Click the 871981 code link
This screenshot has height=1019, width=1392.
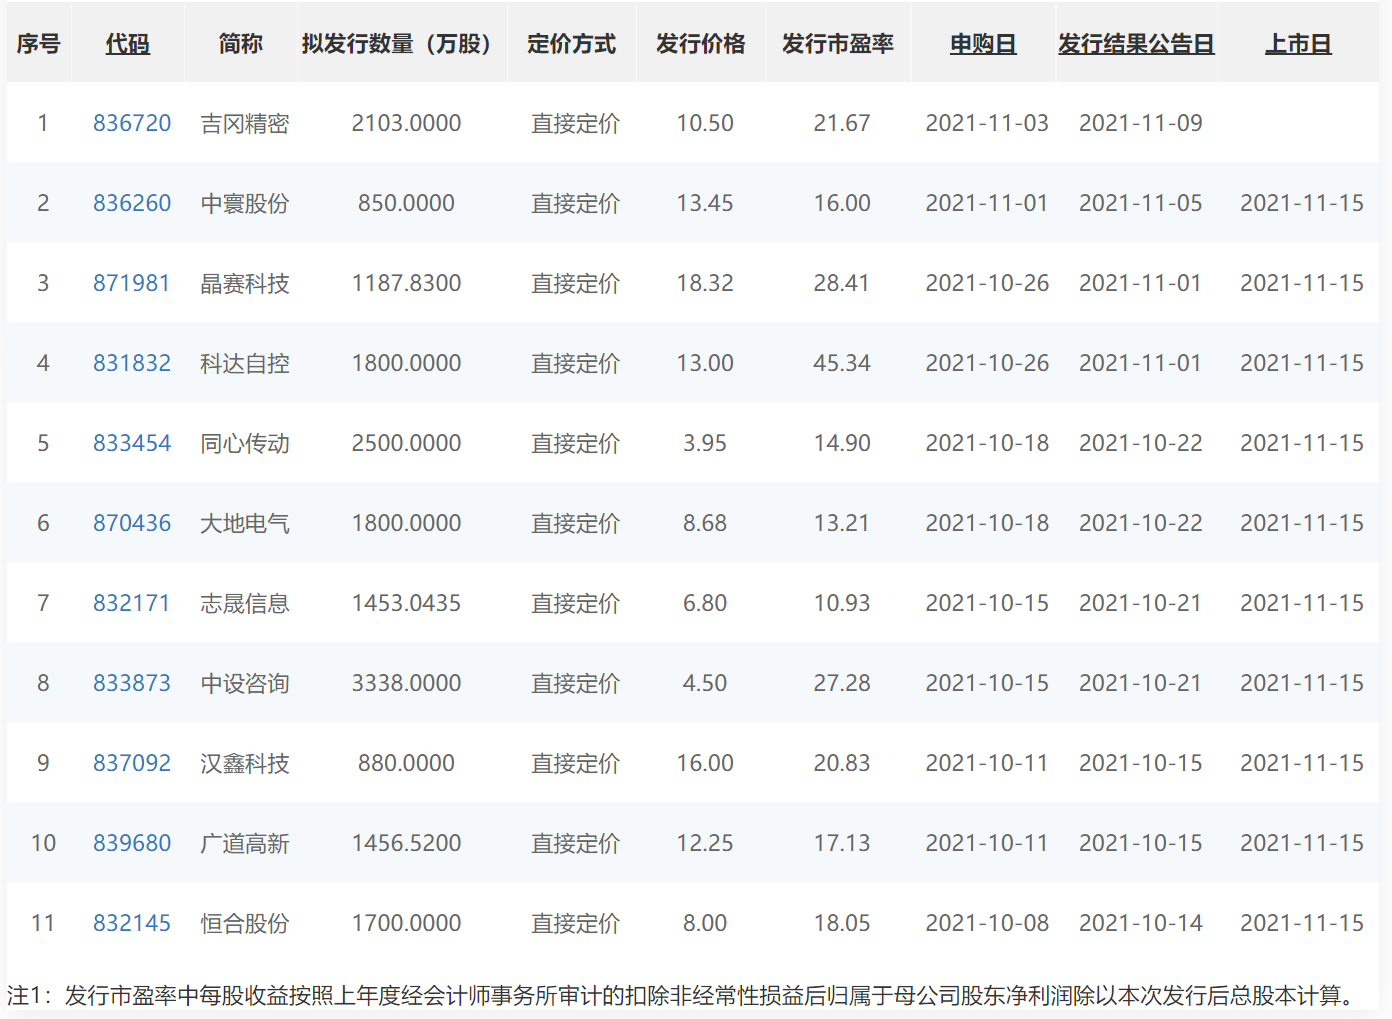point(132,283)
